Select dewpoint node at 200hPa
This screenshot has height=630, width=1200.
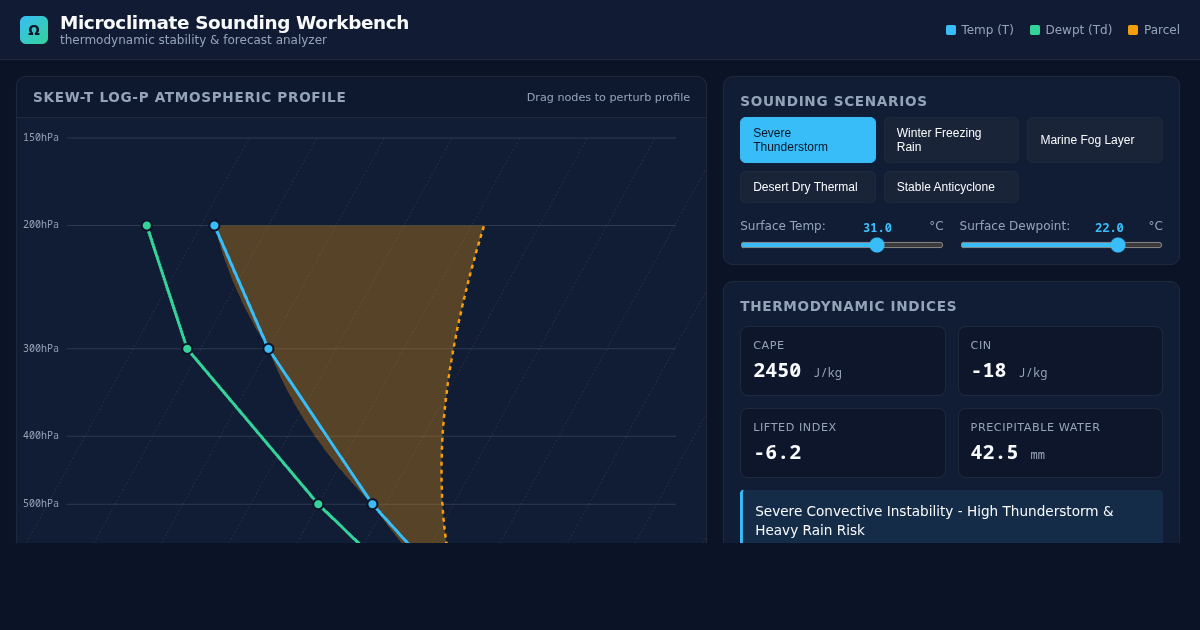[147, 226]
